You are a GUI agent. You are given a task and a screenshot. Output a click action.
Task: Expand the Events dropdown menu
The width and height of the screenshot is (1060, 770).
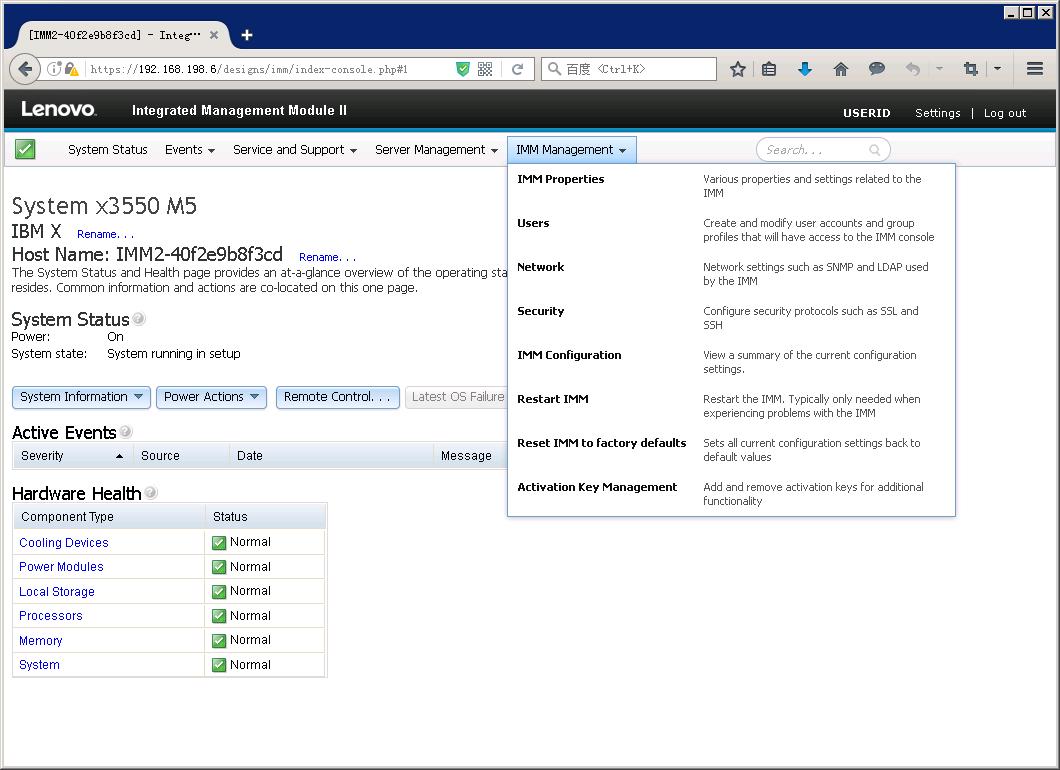pyautogui.click(x=190, y=150)
